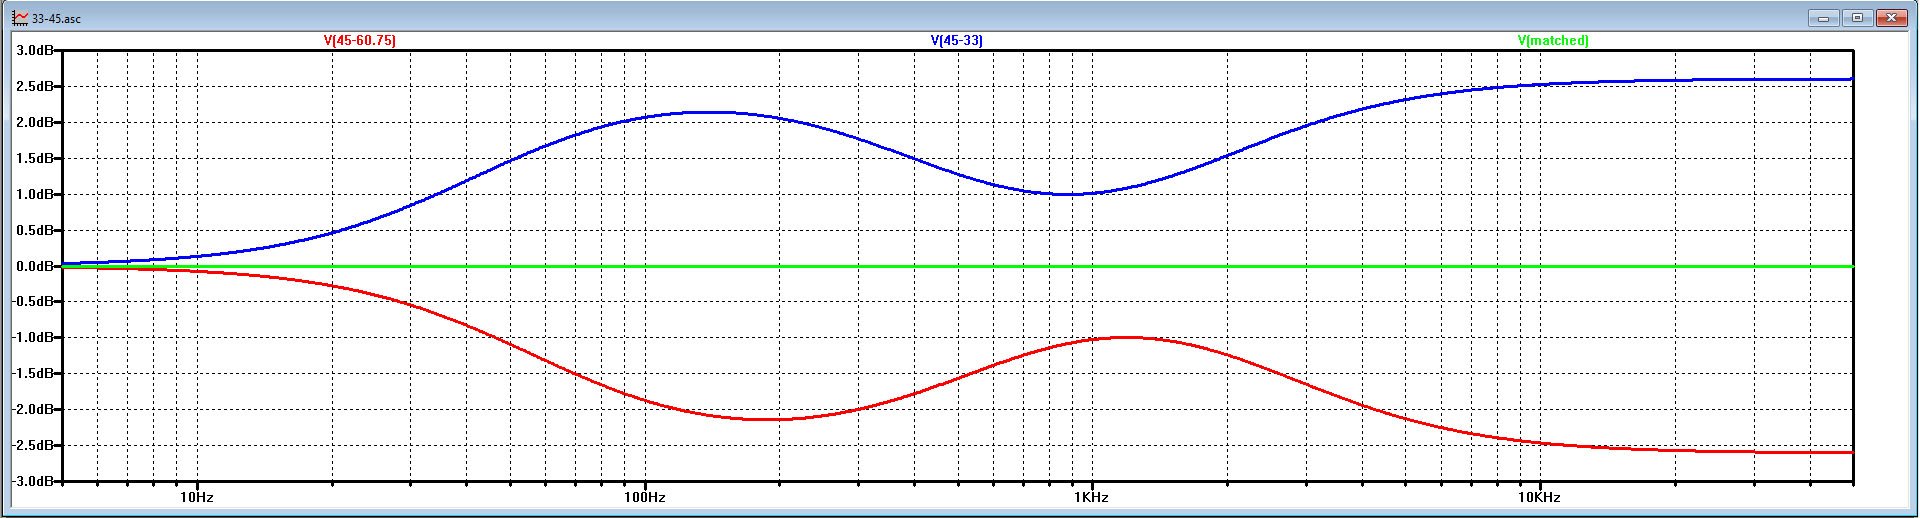The height and width of the screenshot is (518, 1920).
Task: Click the 33-45.asc window title text
Action: click(57, 19)
